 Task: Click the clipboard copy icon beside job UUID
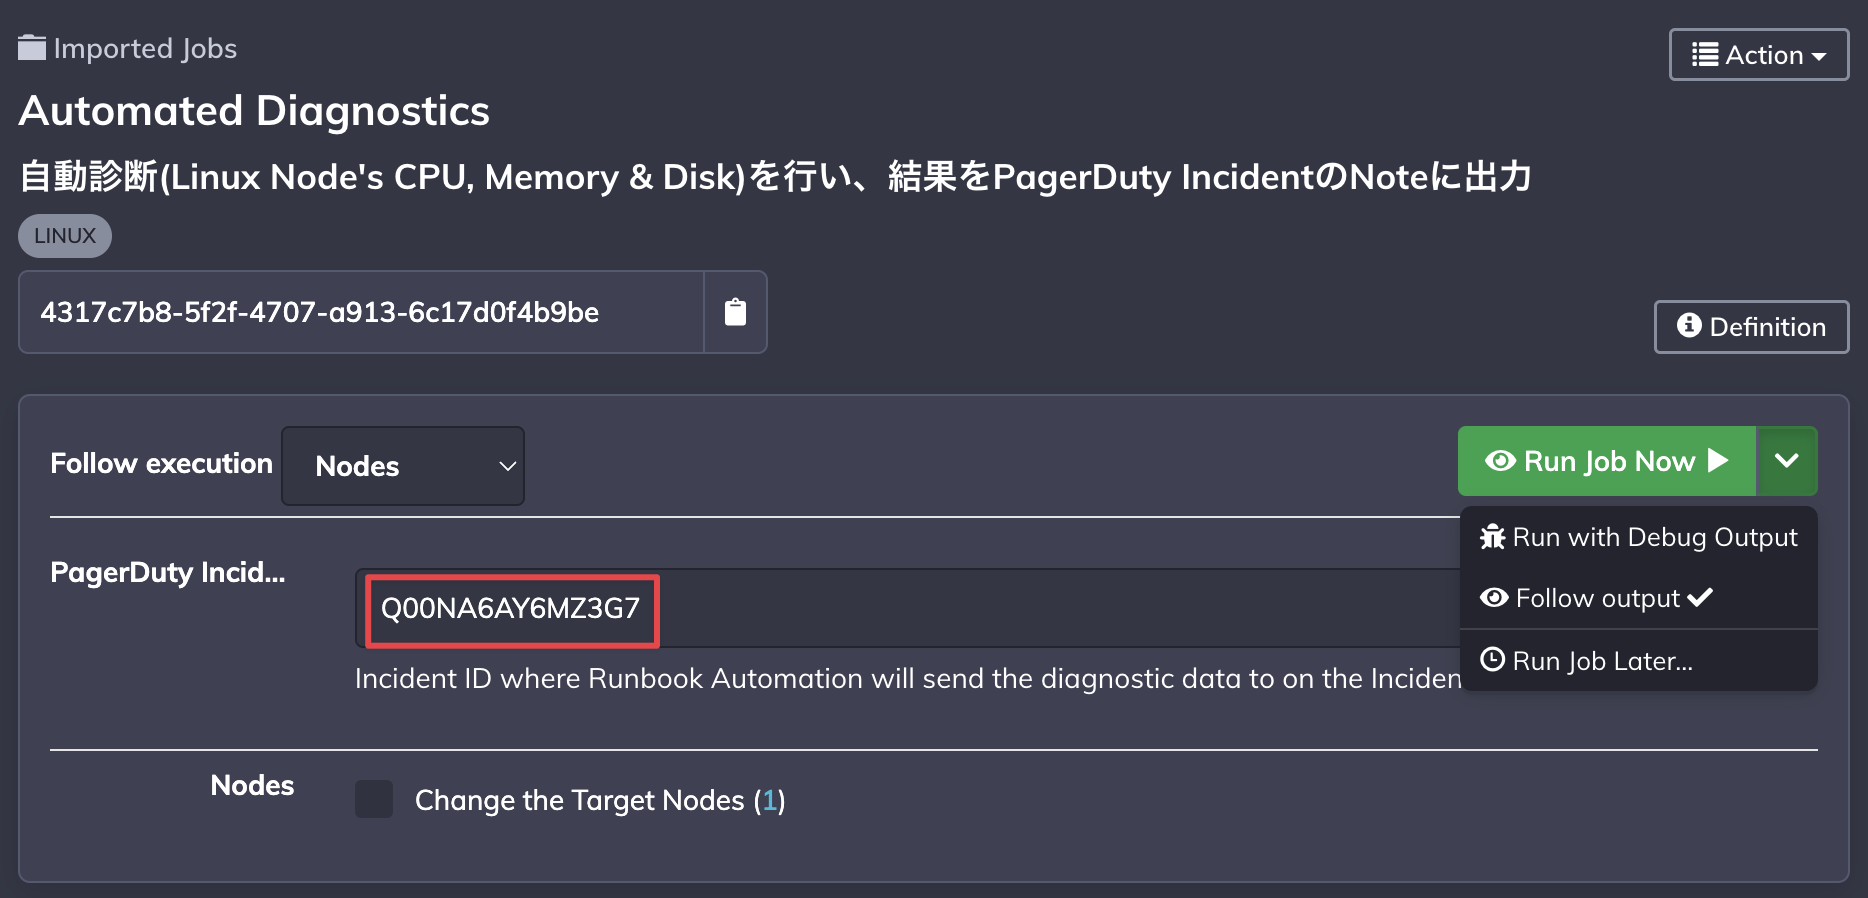(x=735, y=312)
